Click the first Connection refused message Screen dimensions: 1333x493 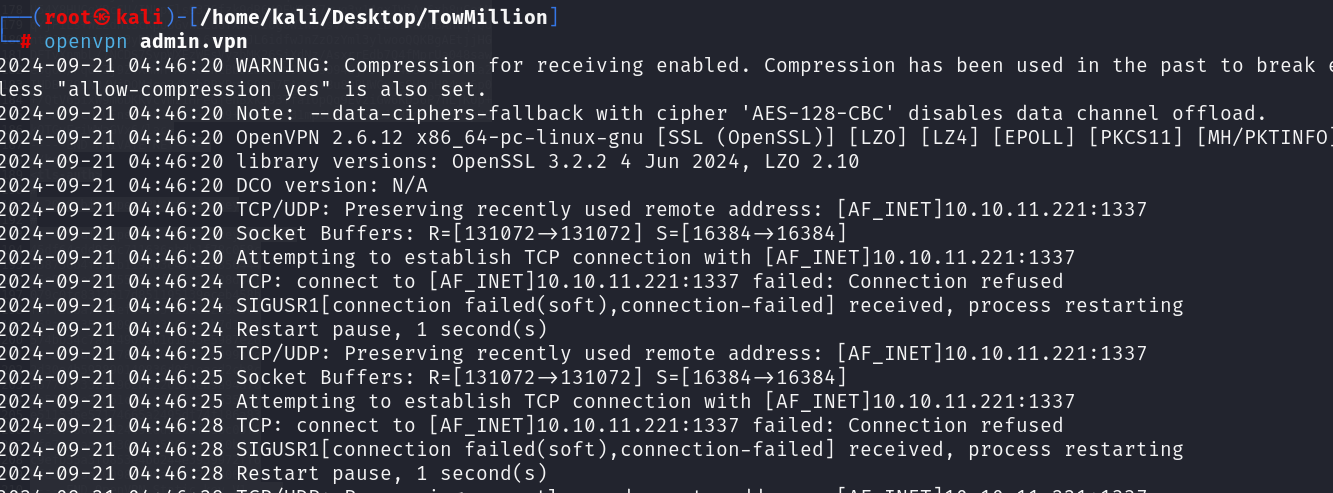point(956,282)
